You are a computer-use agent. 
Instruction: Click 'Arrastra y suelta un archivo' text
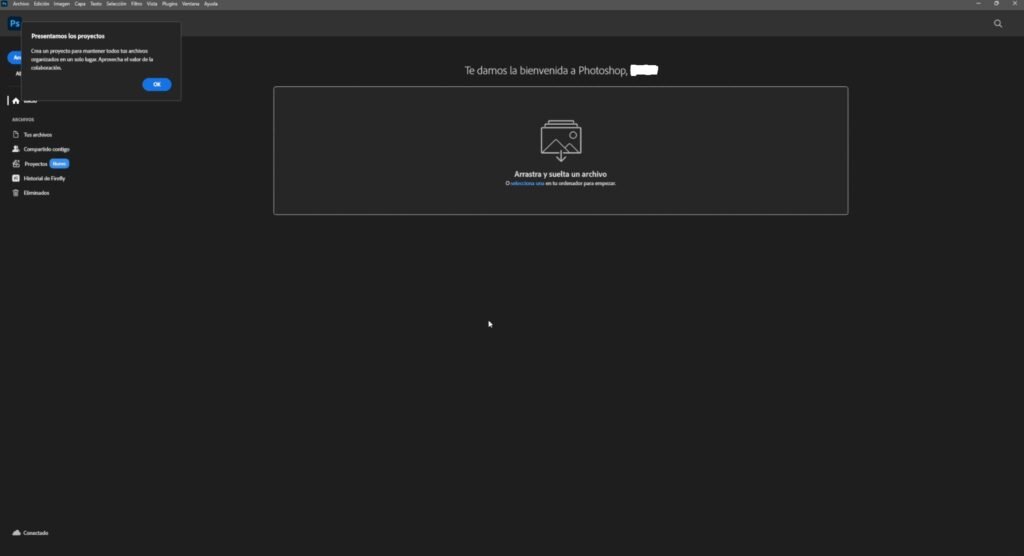[x=560, y=174]
